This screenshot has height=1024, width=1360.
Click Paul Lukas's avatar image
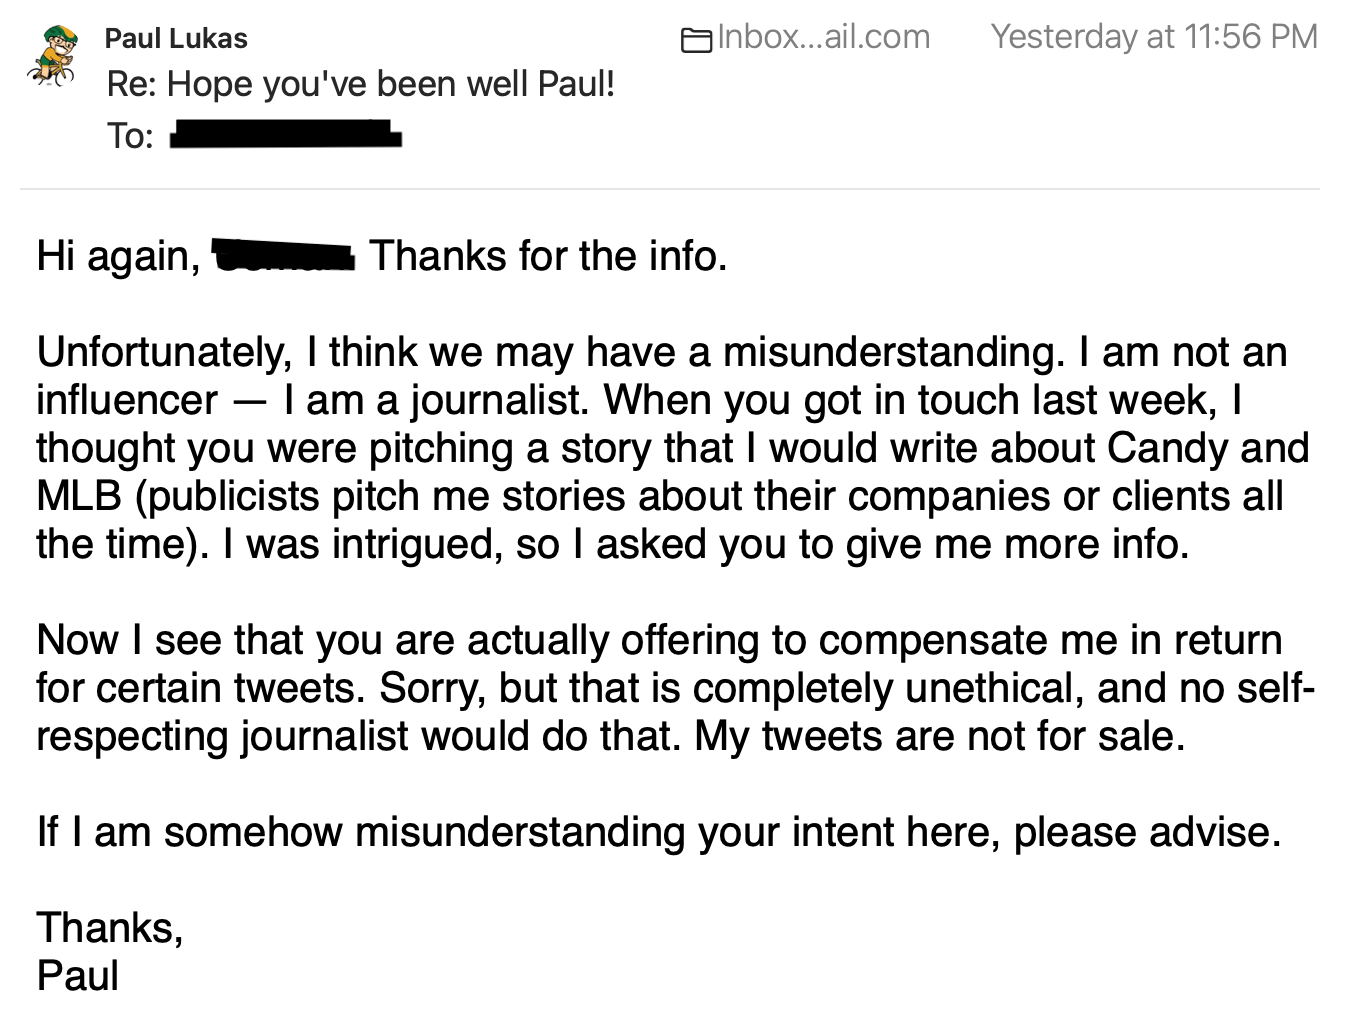click(x=53, y=57)
